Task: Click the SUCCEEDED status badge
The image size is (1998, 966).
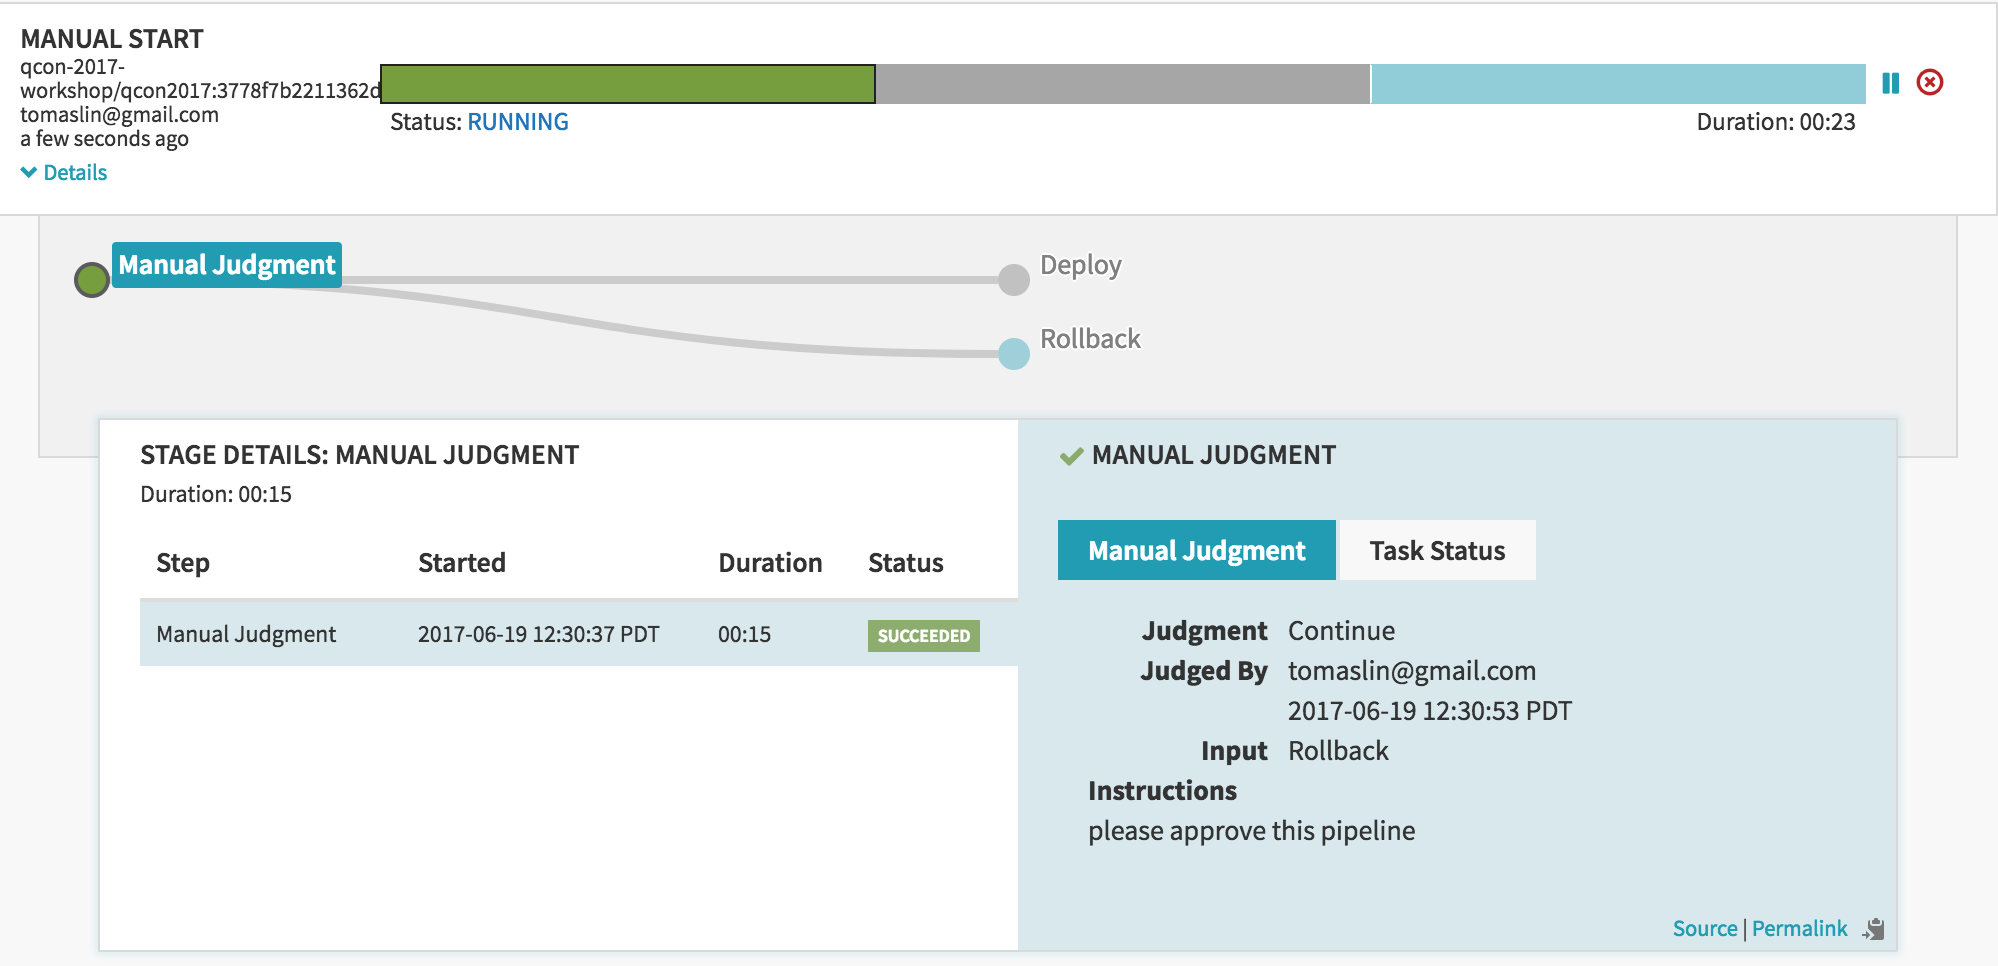Action: [x=923, y=636]
